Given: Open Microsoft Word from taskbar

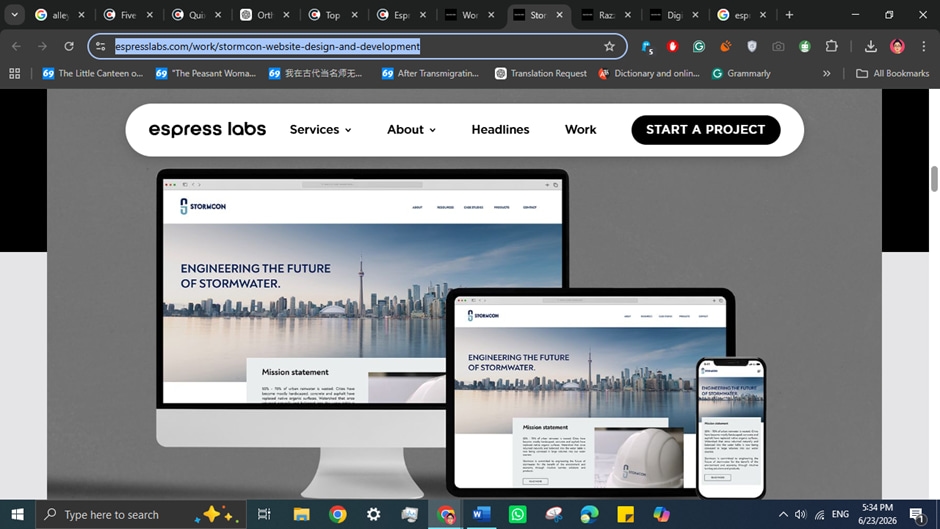Looking at the screenshot, I should pyautogui.click(x=481, y=514).
